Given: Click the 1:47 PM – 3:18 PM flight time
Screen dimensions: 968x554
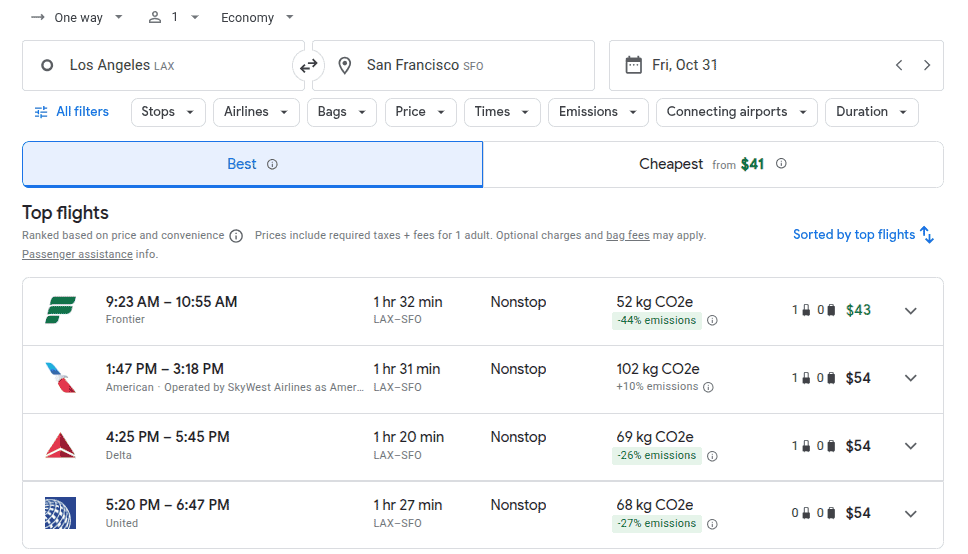Looking at the screenshot, I should pos(165,369).
